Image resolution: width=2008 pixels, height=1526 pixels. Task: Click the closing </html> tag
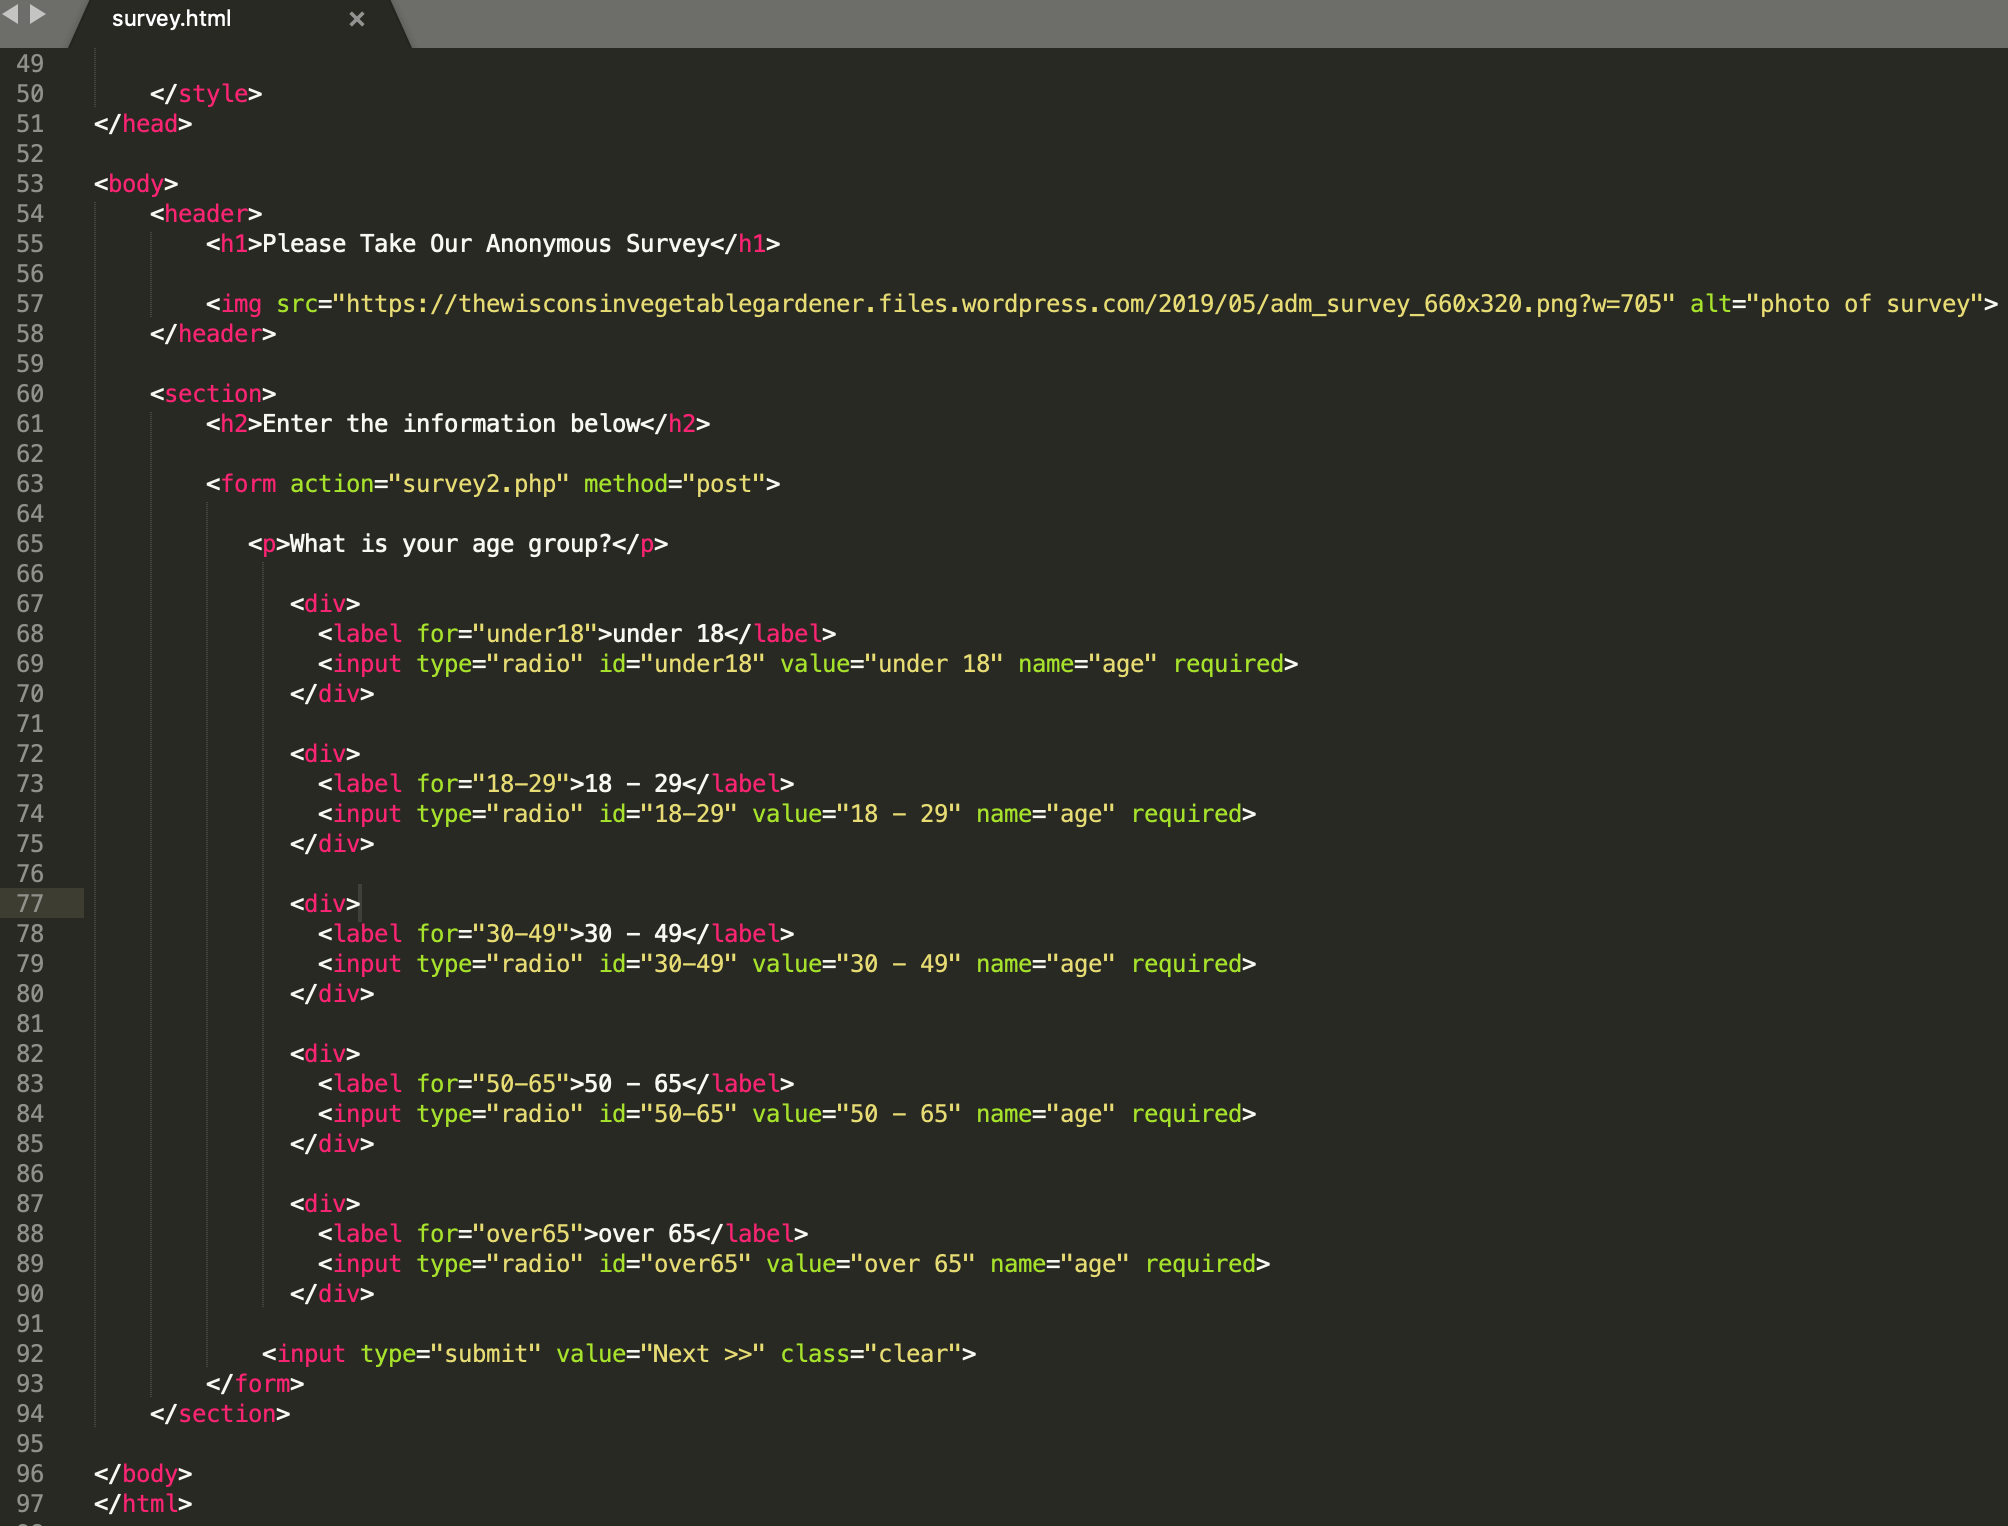[x=143, y=1503]
